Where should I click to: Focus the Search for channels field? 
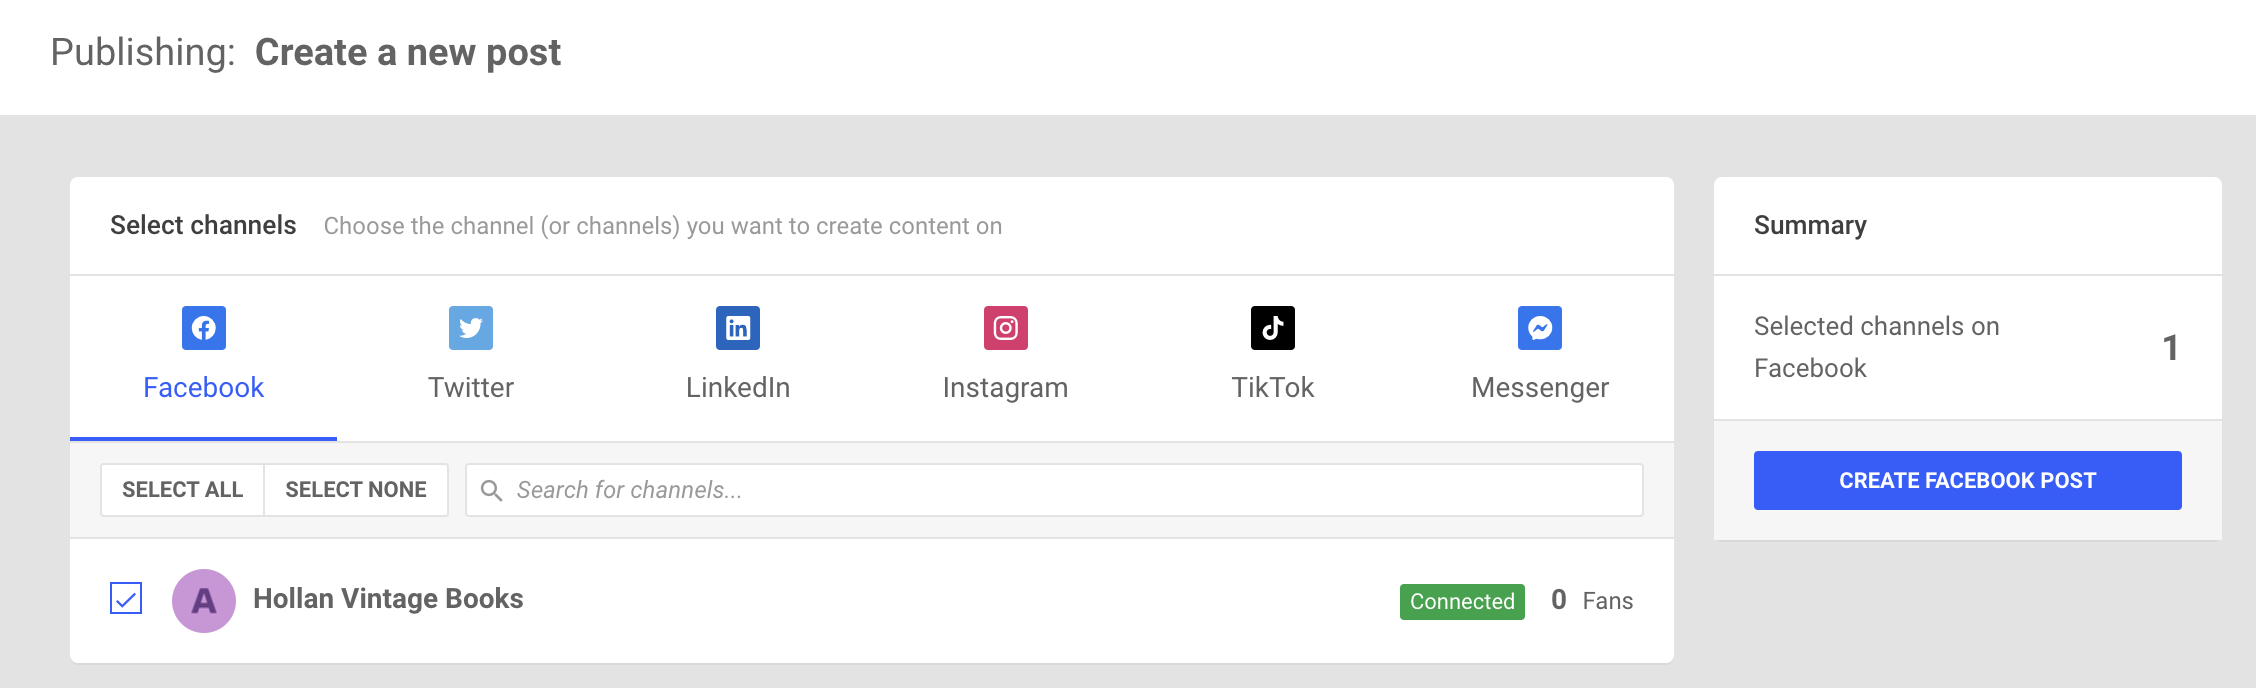tap(1070, 490)
